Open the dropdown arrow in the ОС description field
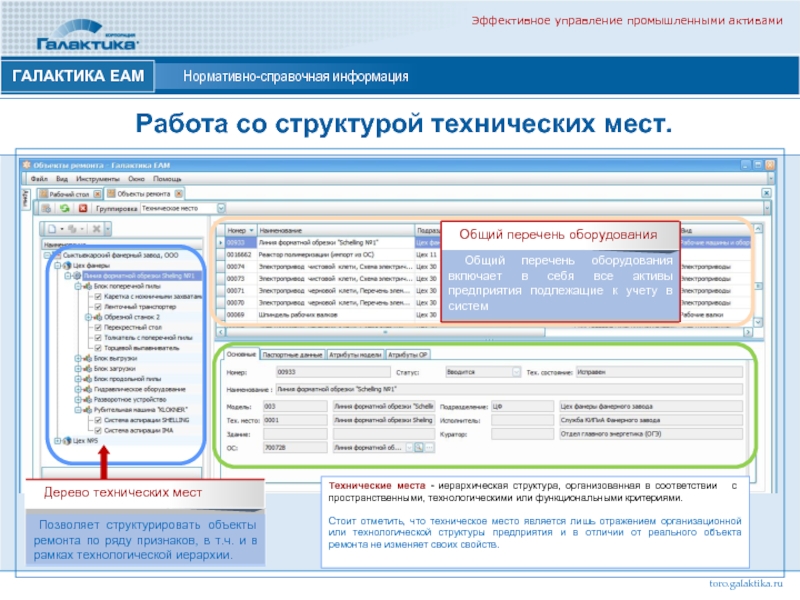The height and width of the screenshot is (600, 800). pos(409,447)
